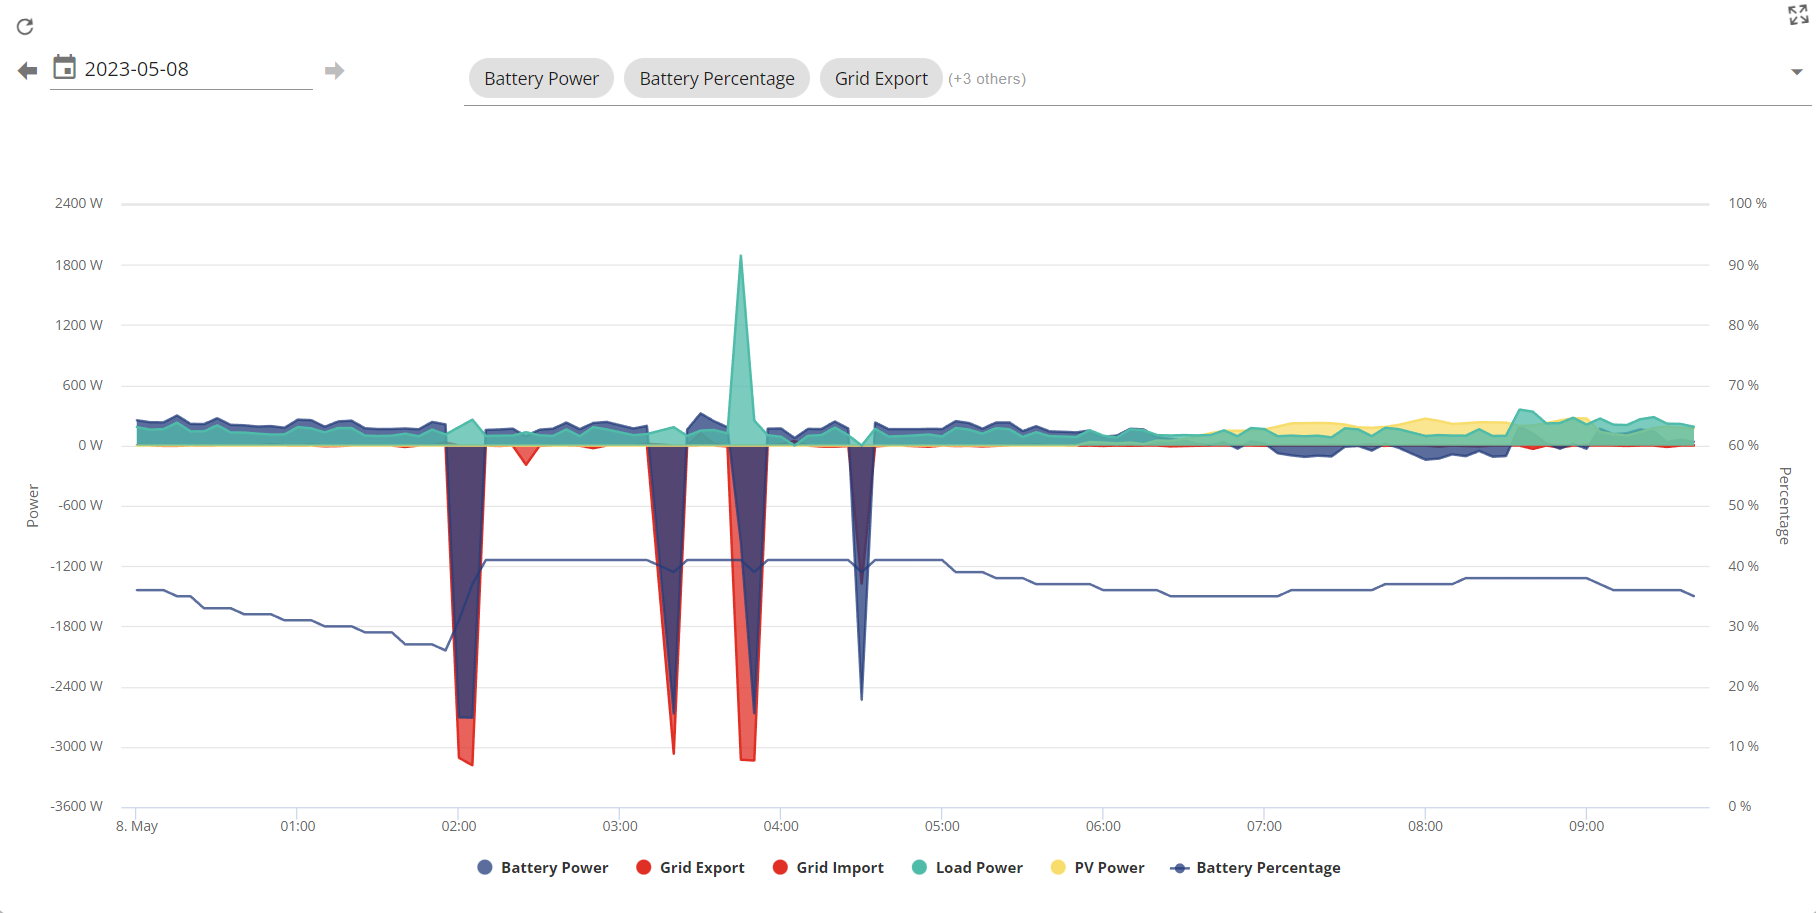Click the 10 % axis label
Image resolution: width=1816 pixels, height=913 pixels.
tap(1743, 746)
